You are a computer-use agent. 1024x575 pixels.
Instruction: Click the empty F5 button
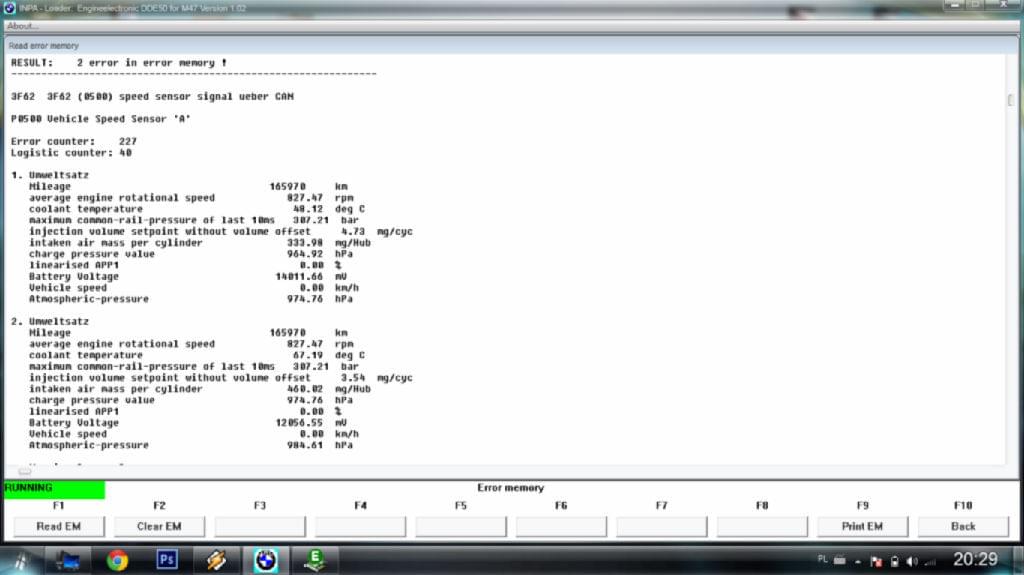[x=461, y=527]
